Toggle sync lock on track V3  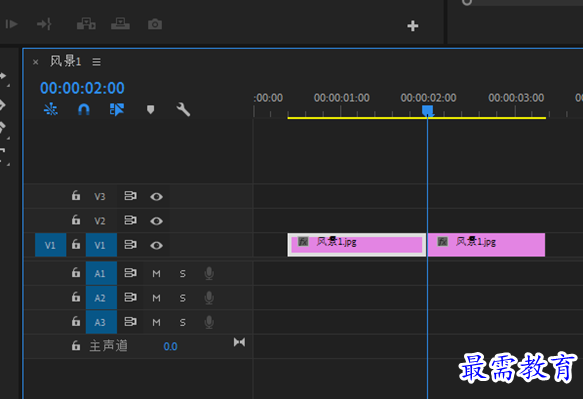(130, 196)
